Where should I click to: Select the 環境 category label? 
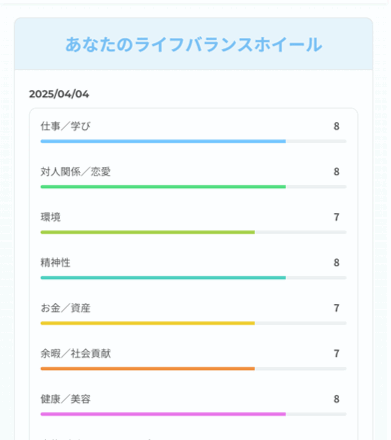click(x=51, y=217)
